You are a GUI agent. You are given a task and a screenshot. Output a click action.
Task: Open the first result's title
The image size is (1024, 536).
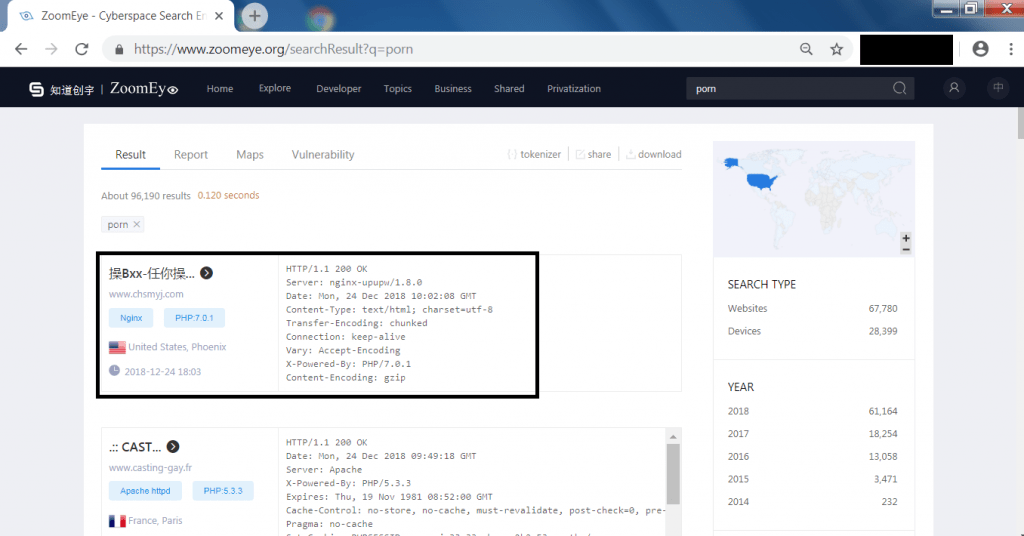pyautogui.click(x=152, y=273)
